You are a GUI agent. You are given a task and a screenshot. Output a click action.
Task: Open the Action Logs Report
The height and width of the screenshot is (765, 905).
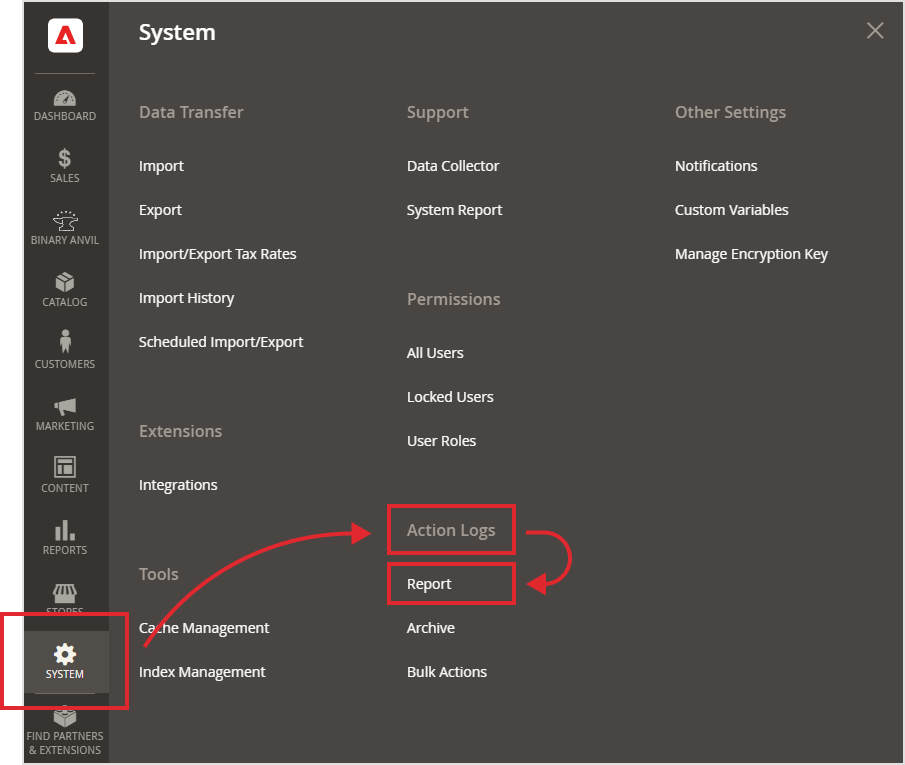[428, 583]
